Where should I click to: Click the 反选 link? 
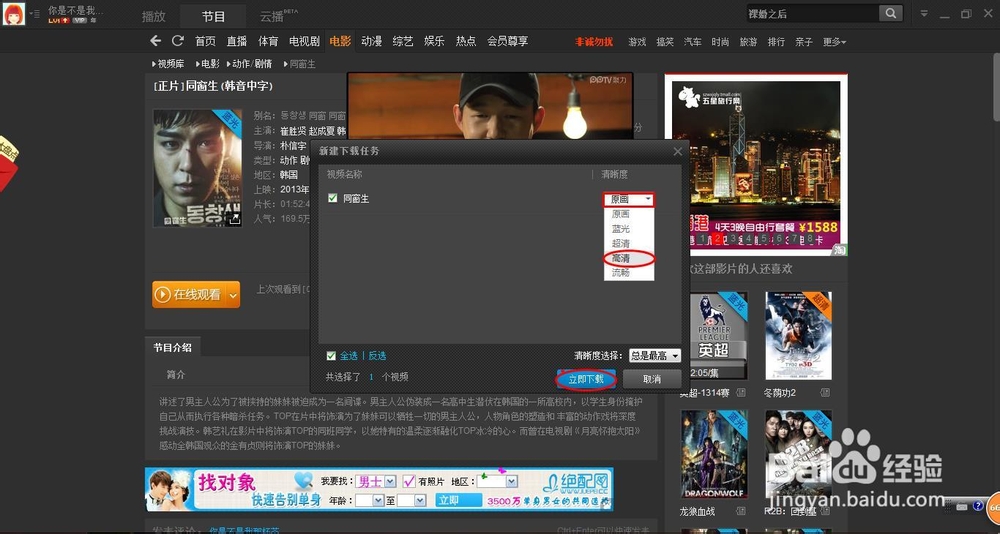(377, 356)
